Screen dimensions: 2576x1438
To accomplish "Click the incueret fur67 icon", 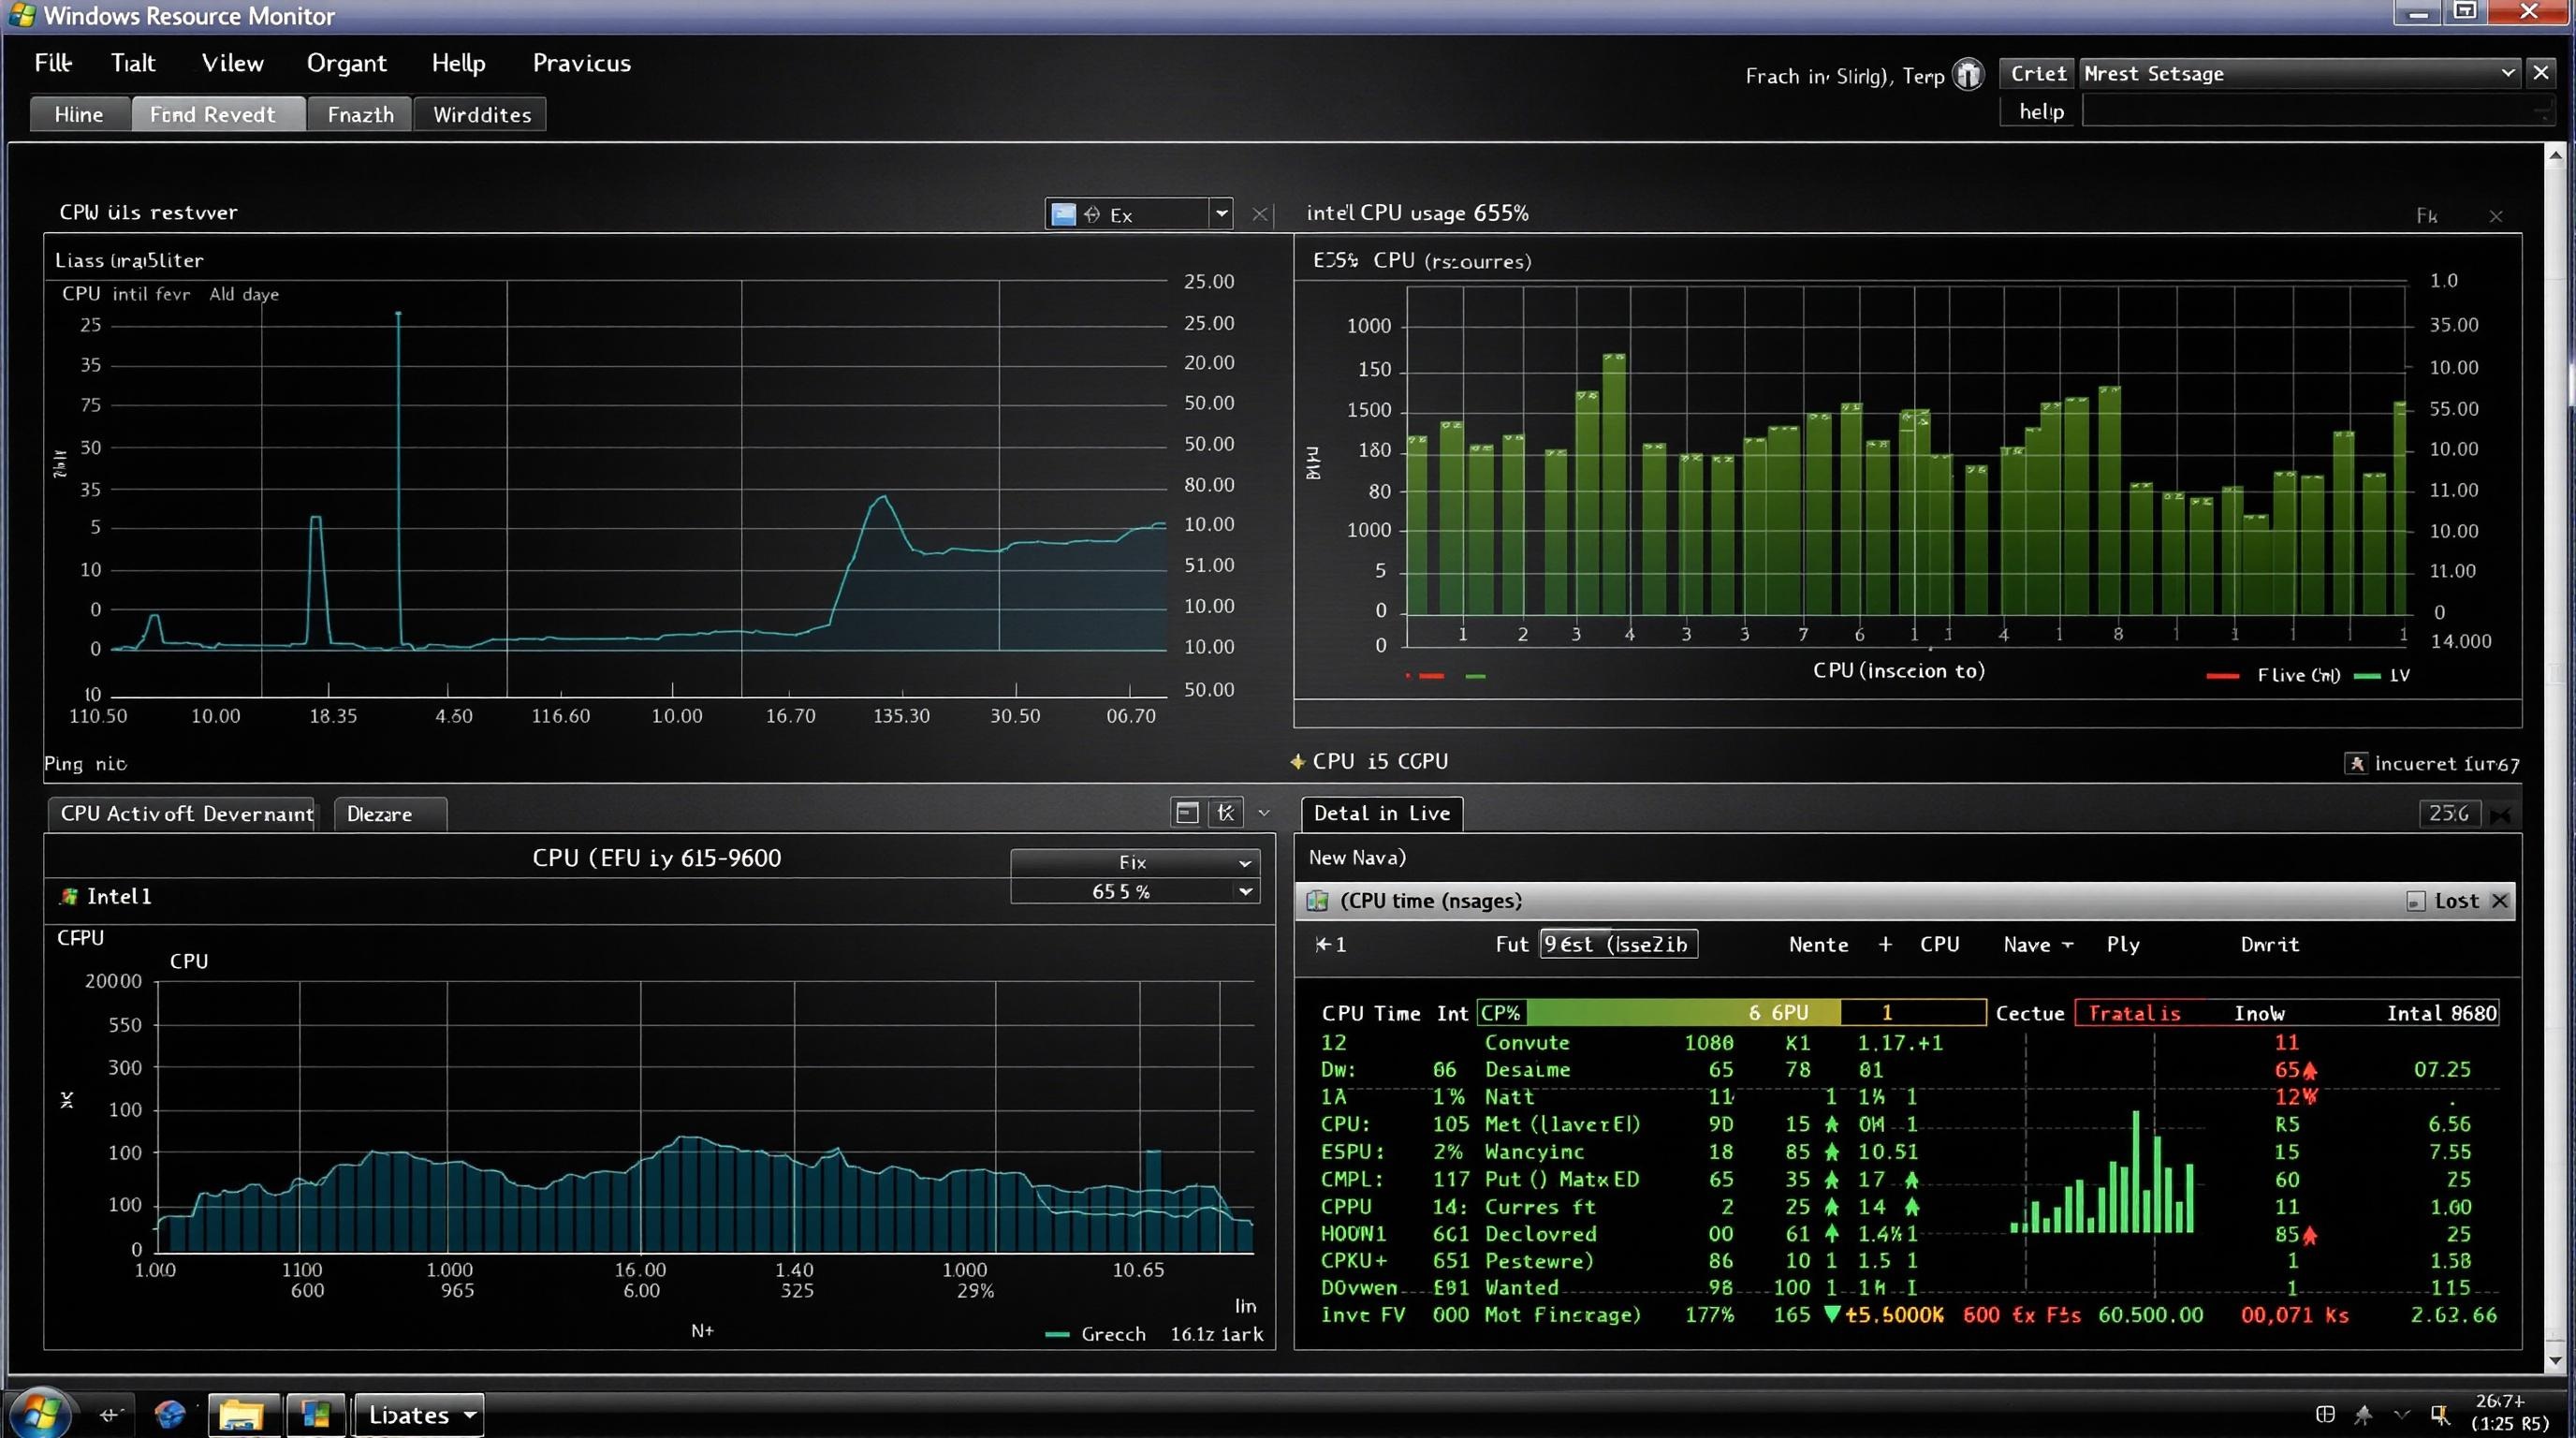I will pyautogui.click(x=2355, y=764).
